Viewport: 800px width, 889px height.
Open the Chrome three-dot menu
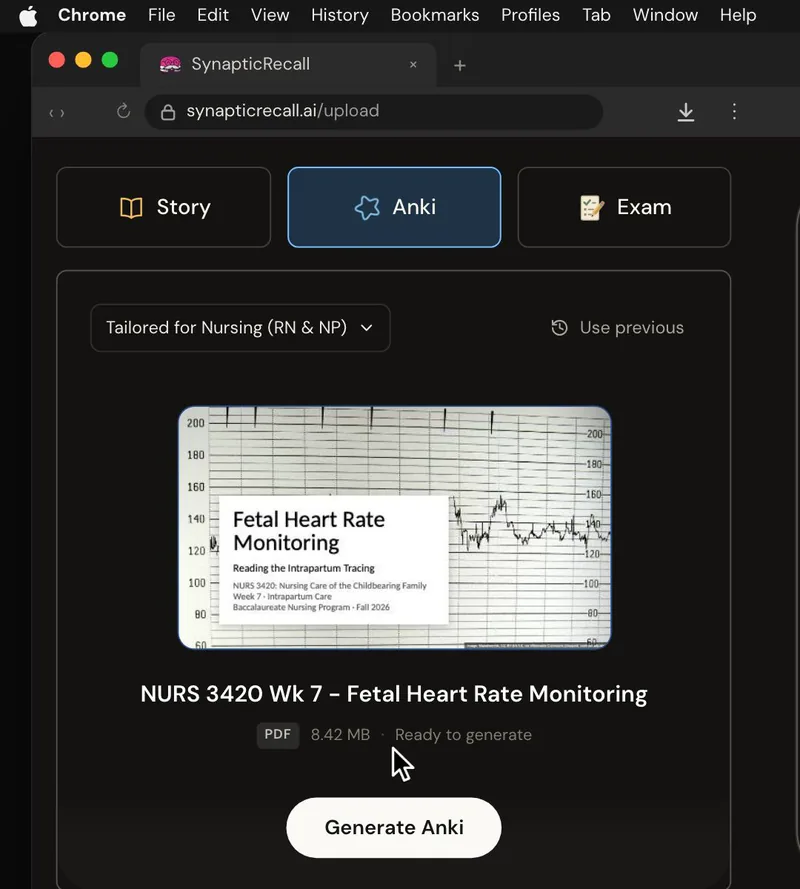734,111
